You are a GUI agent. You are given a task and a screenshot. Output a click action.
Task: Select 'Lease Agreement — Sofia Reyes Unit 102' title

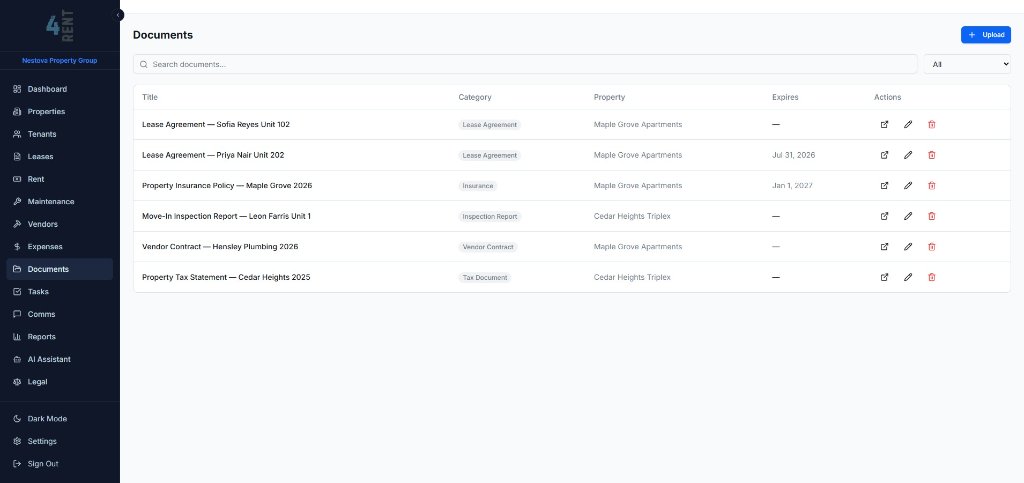click(x=216, y=124)
